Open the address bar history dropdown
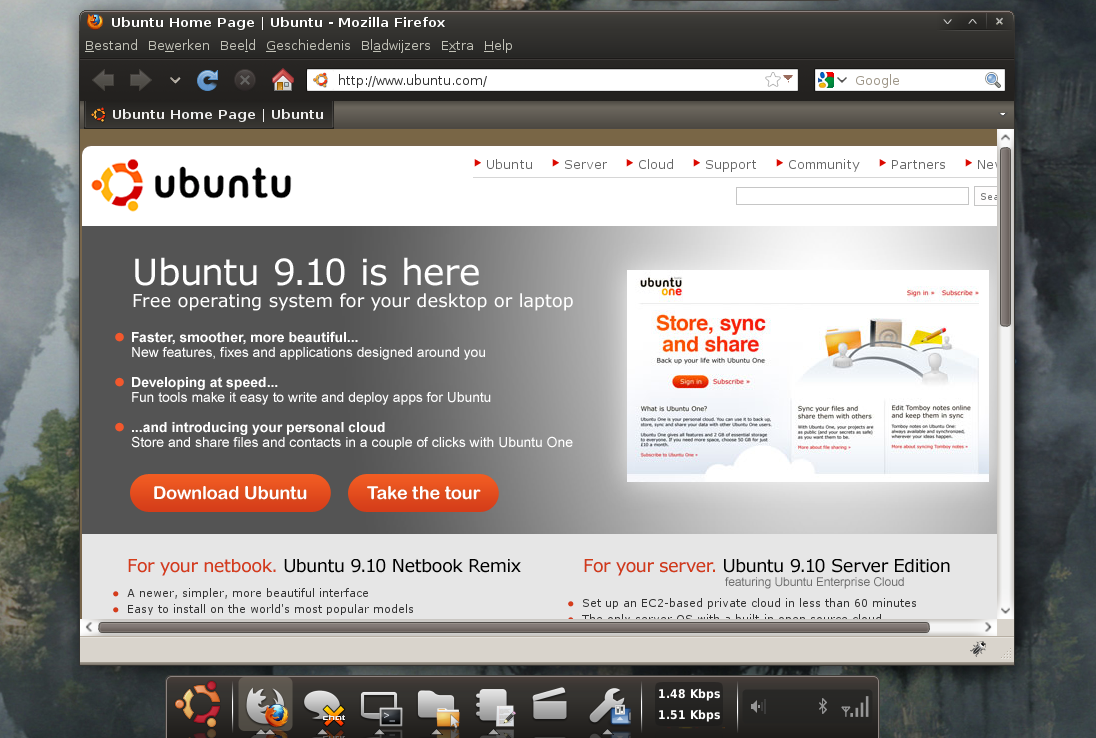The height and width of the screenshot is (738, 1096). click(x=788, y=78)
